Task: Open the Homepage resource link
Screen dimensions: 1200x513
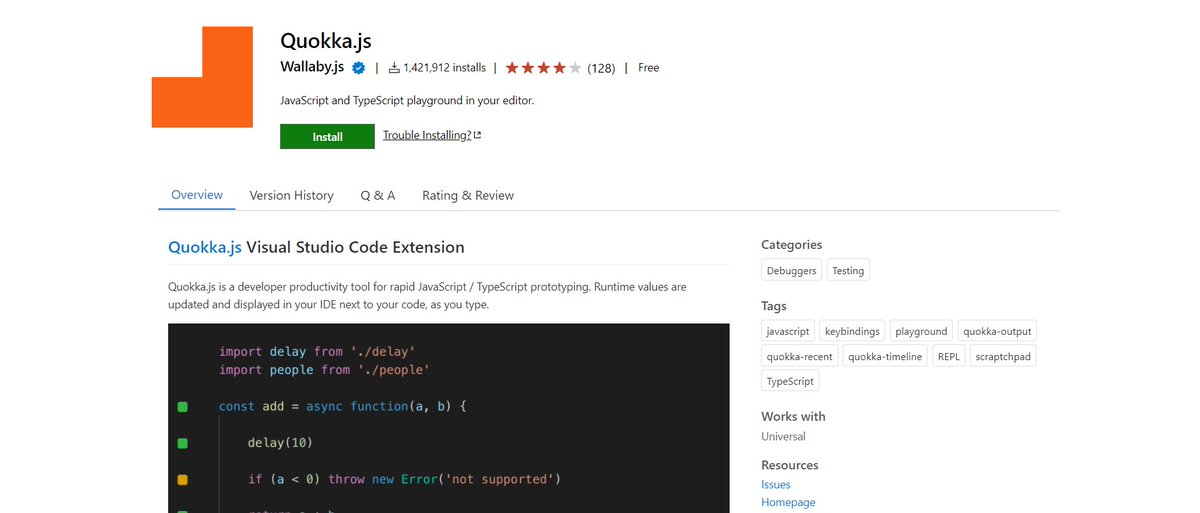Action: [x=788, y=502]
